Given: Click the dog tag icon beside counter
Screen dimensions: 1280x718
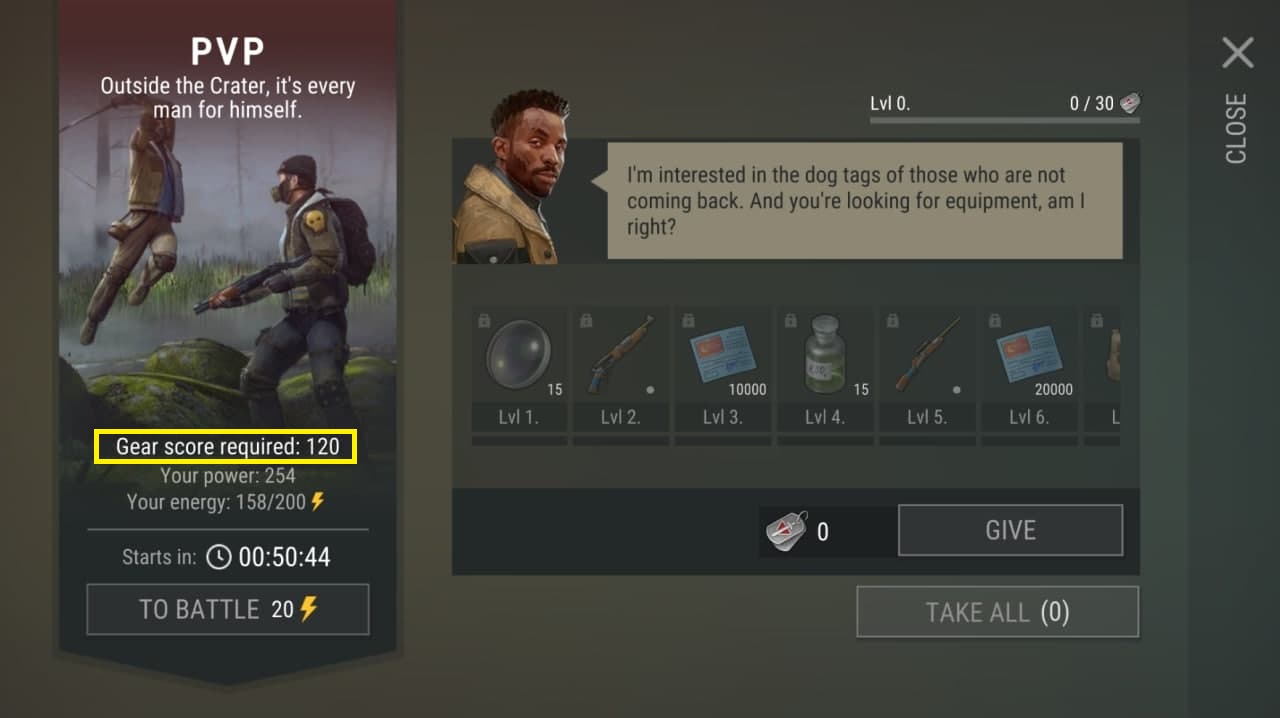Looking at the screenshot, I should [788, 531].
